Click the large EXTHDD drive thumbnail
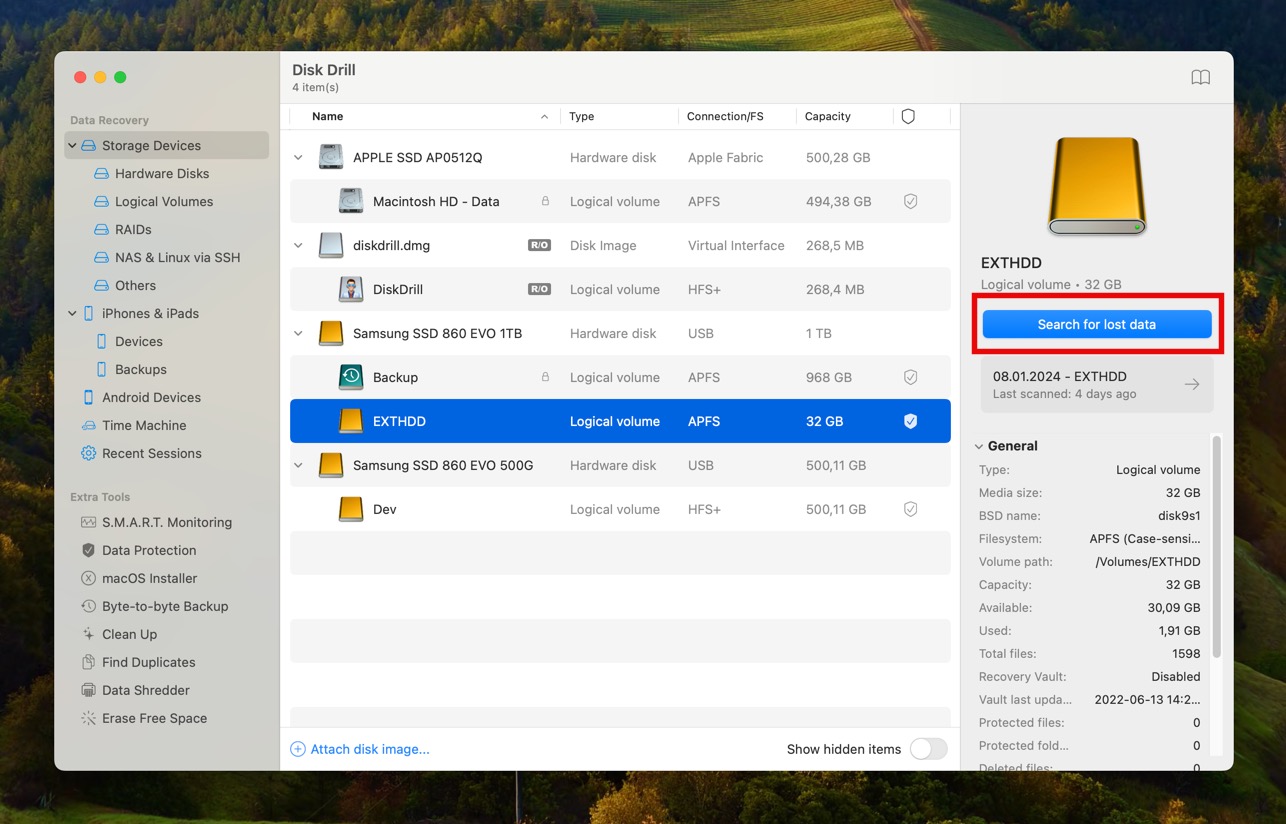This screenshot has width=1286, height=824. tap(1096, 186)
